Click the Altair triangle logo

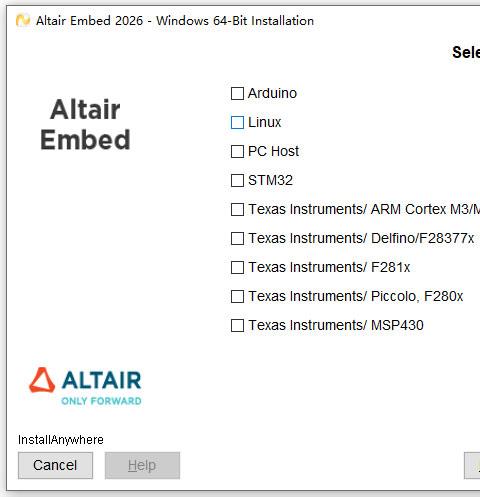[42, 380]
